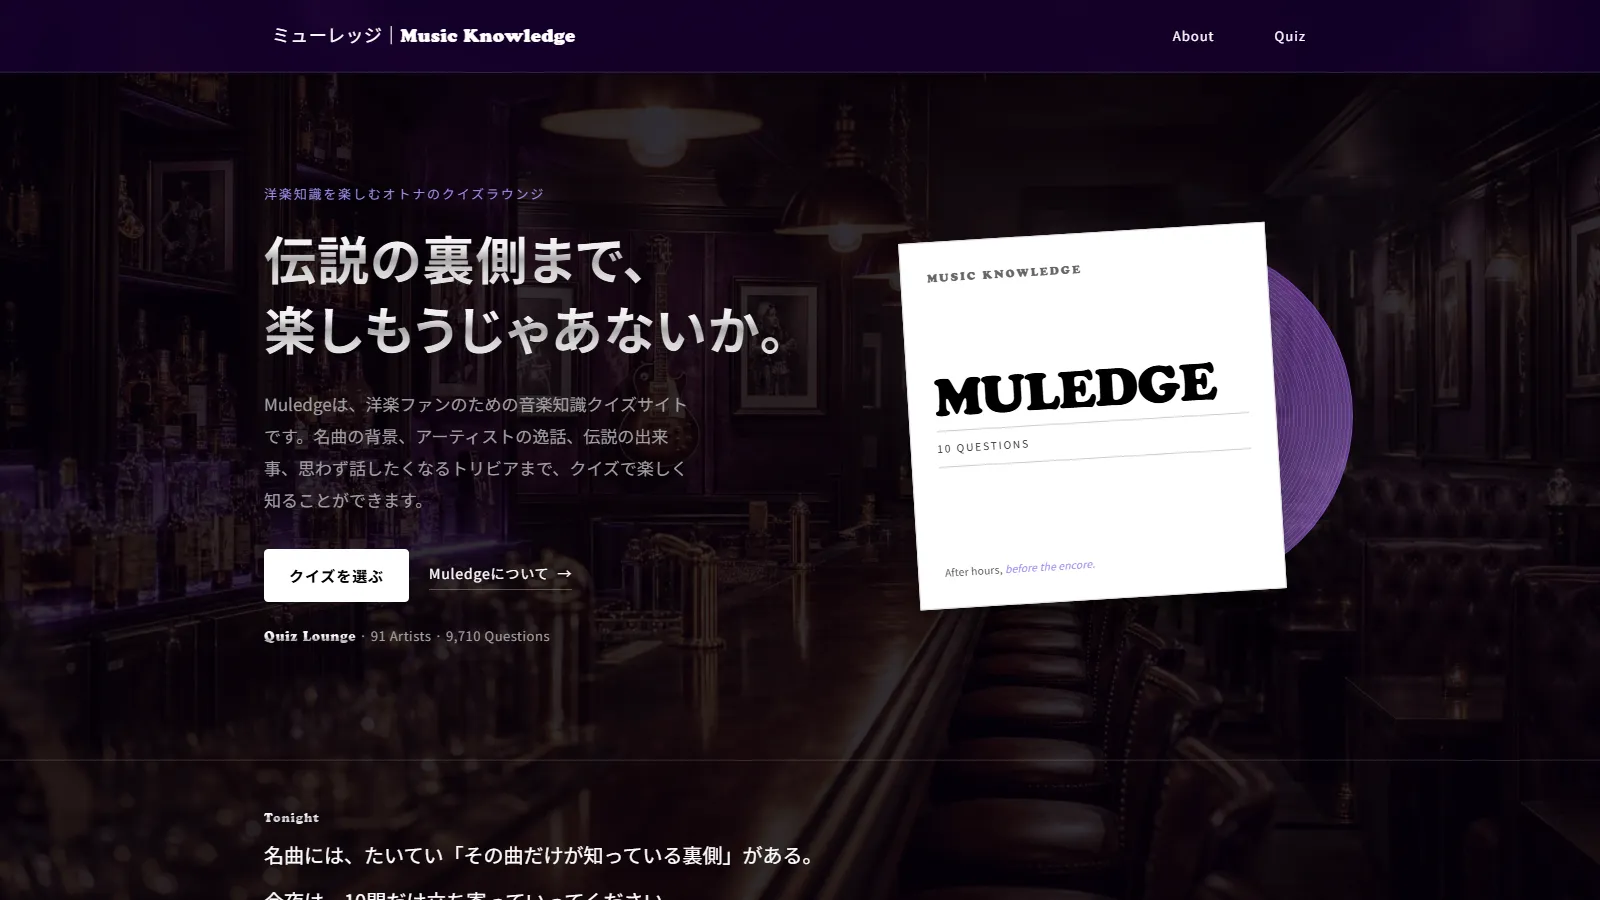The height and width of the screenshot is (900, 1600).
Task: Follow the Muledgeについて link
Action: pos(500,574)
